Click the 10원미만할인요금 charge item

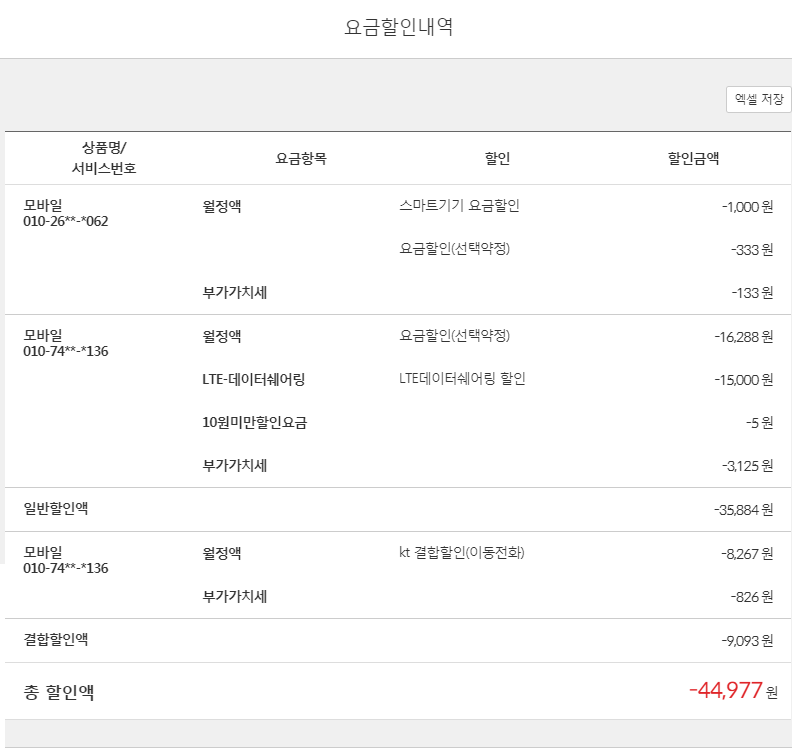[x=254, y=422]
